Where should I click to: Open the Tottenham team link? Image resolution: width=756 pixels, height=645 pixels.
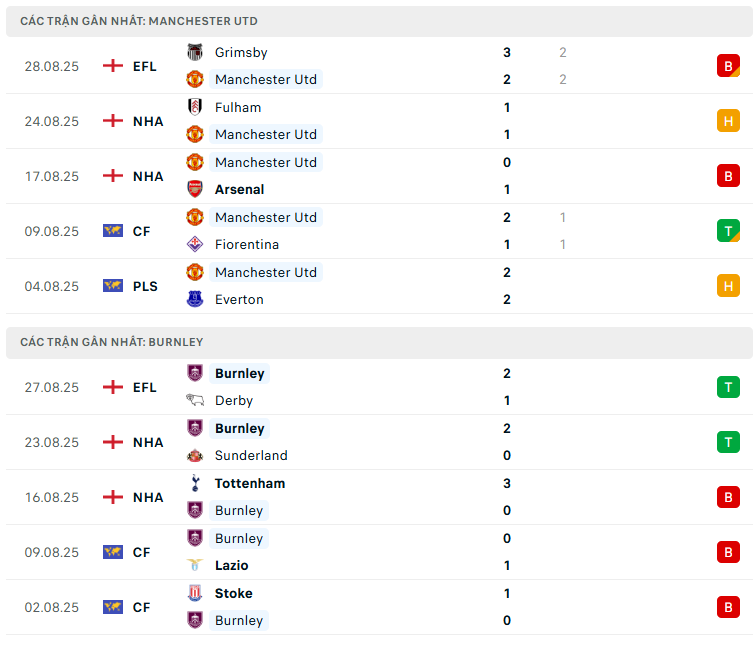tap(250, 484)
